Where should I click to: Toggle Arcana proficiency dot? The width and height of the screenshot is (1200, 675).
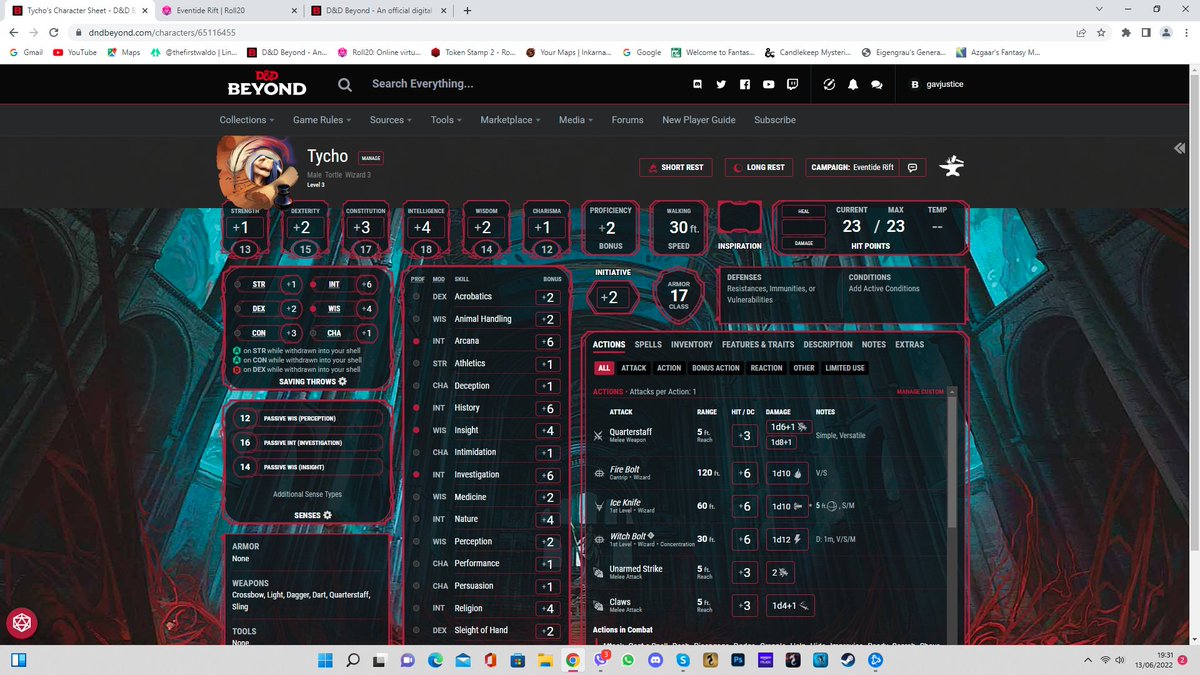[x=418, y=341]
